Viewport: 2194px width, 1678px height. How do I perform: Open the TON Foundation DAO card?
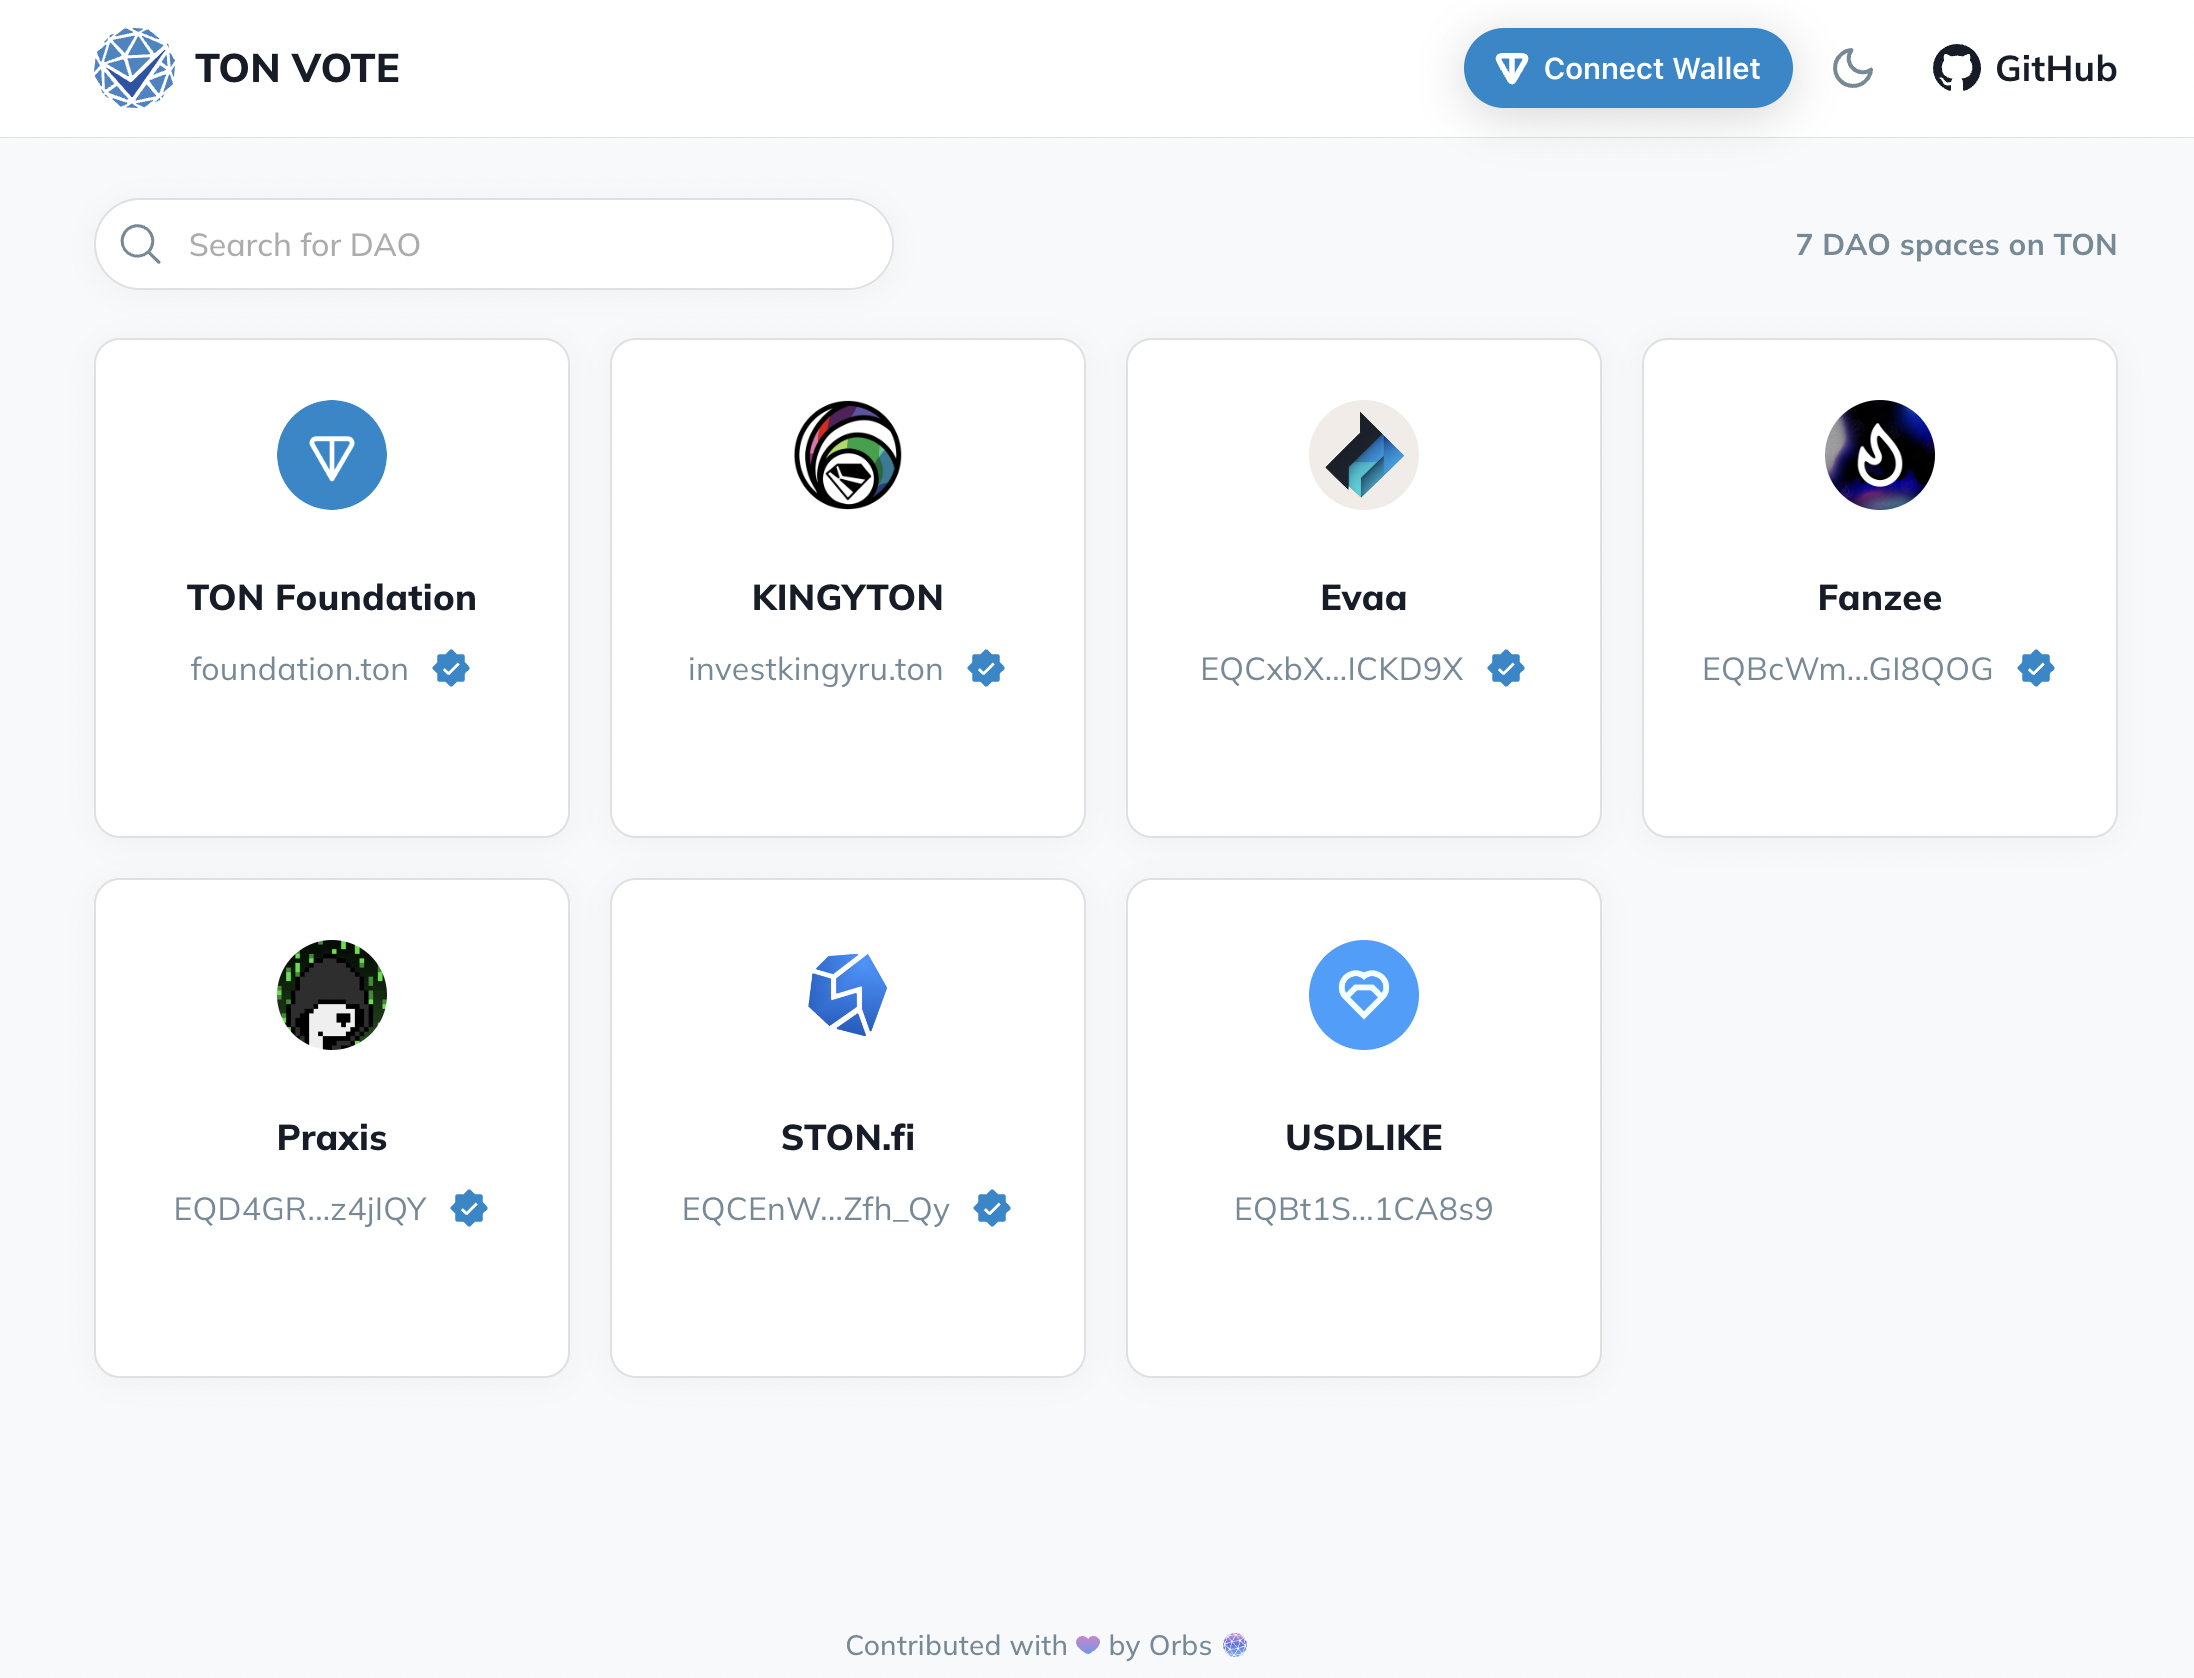[332, 588]
